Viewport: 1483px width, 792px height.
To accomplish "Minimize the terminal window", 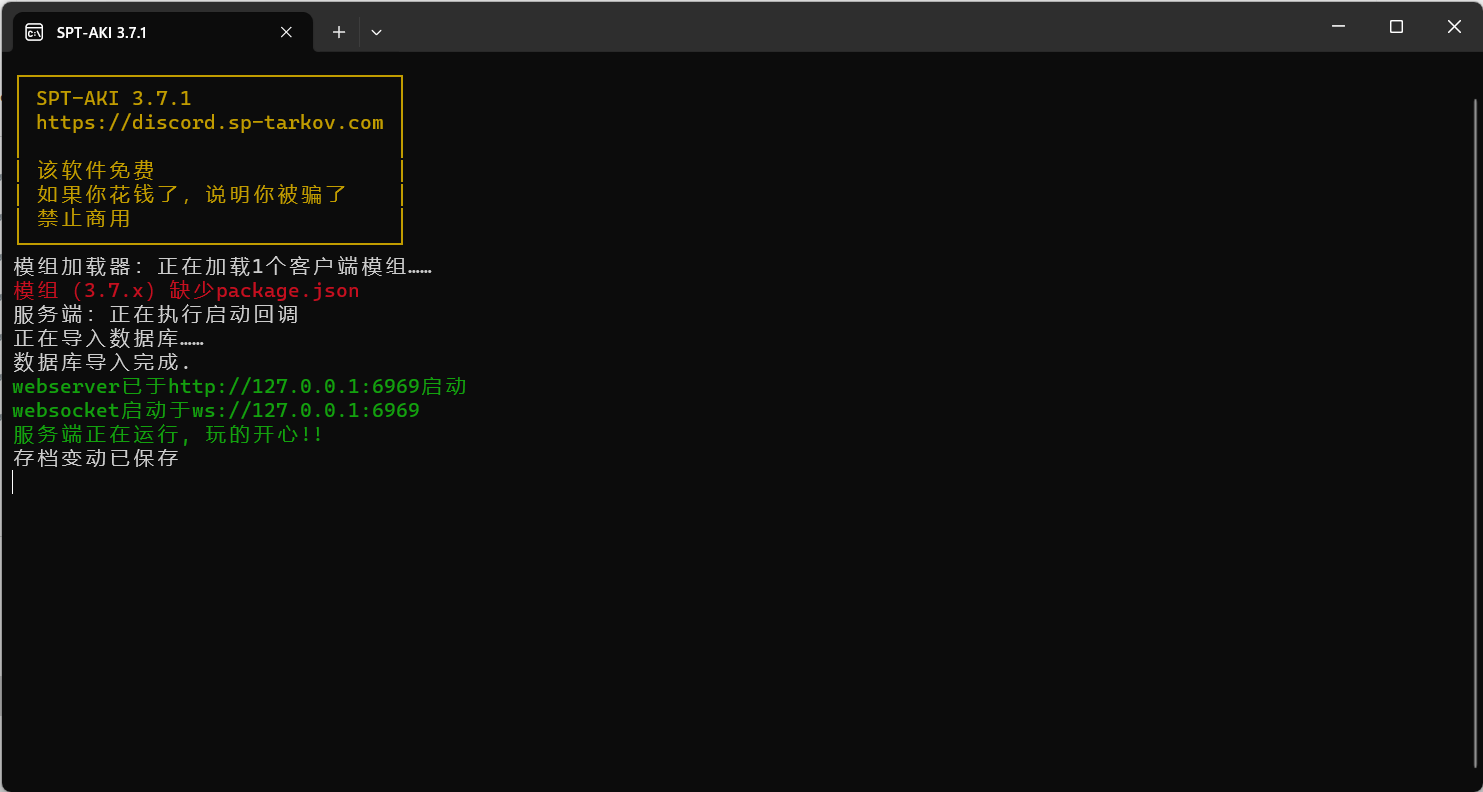I will tap(1338, 27).
